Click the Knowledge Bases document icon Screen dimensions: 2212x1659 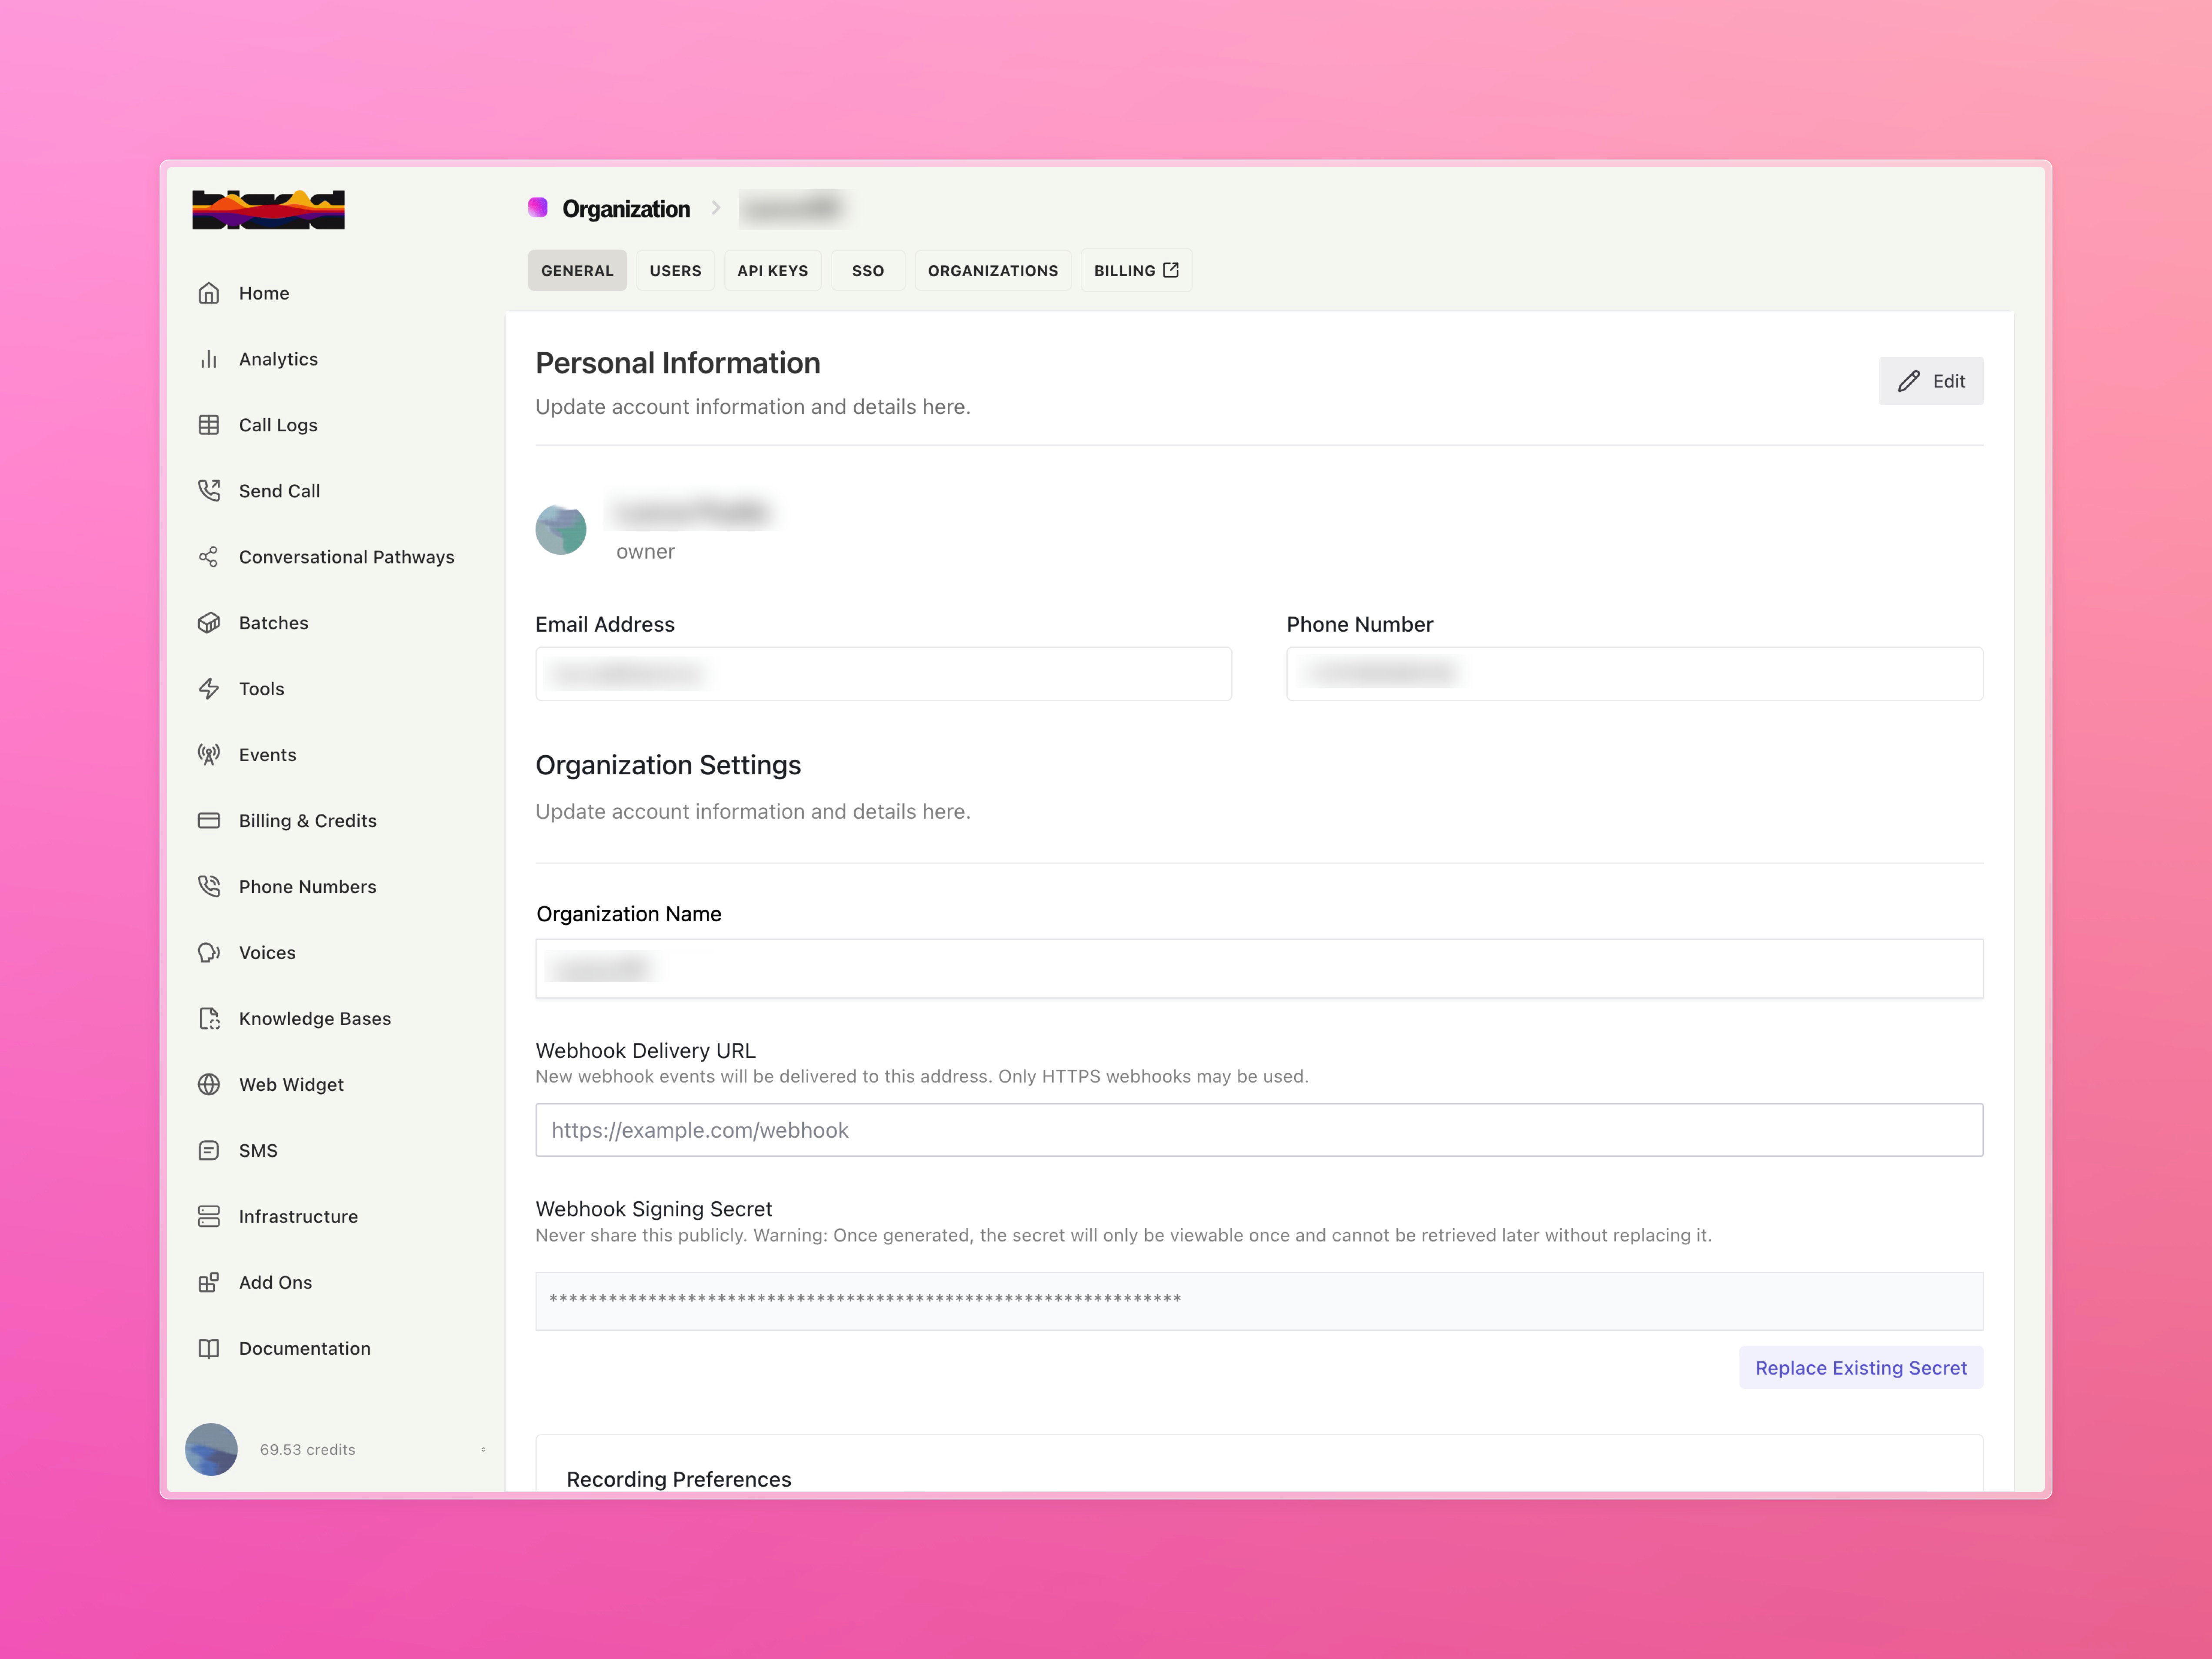pyautogui.click(x=209, y=1019)
